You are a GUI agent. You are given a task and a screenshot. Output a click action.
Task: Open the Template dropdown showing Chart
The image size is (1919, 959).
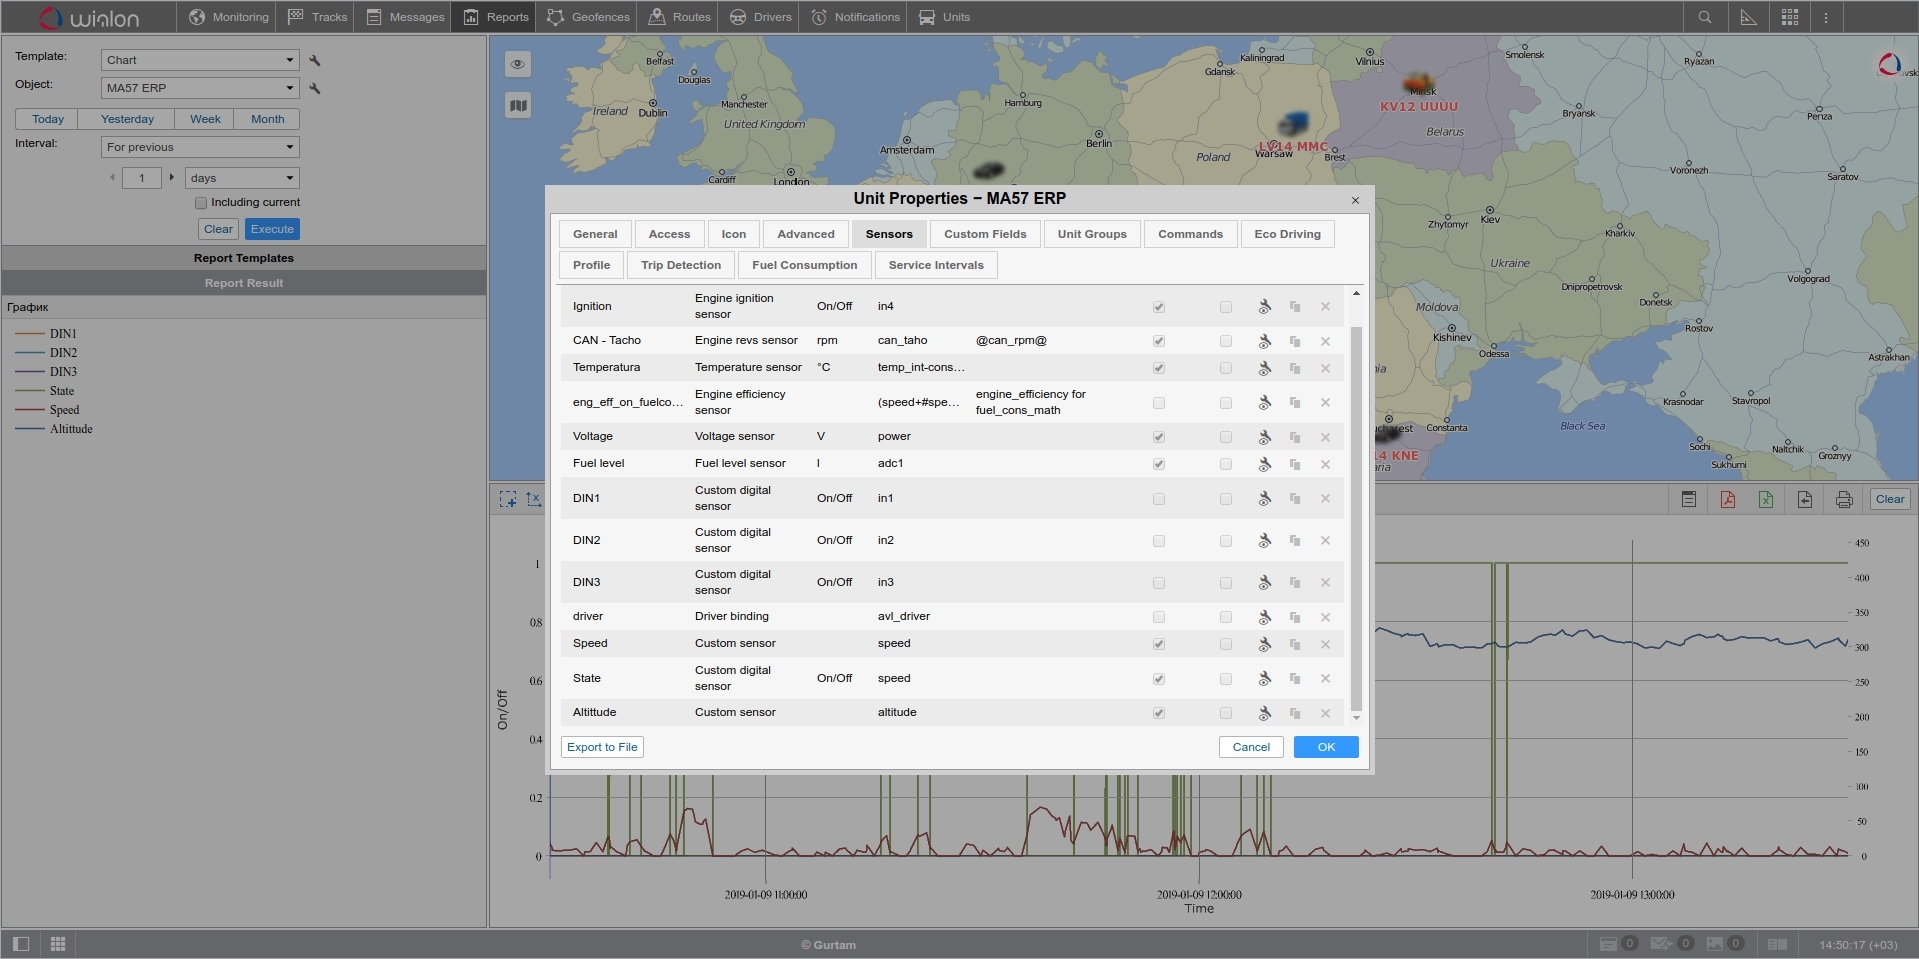200,60
